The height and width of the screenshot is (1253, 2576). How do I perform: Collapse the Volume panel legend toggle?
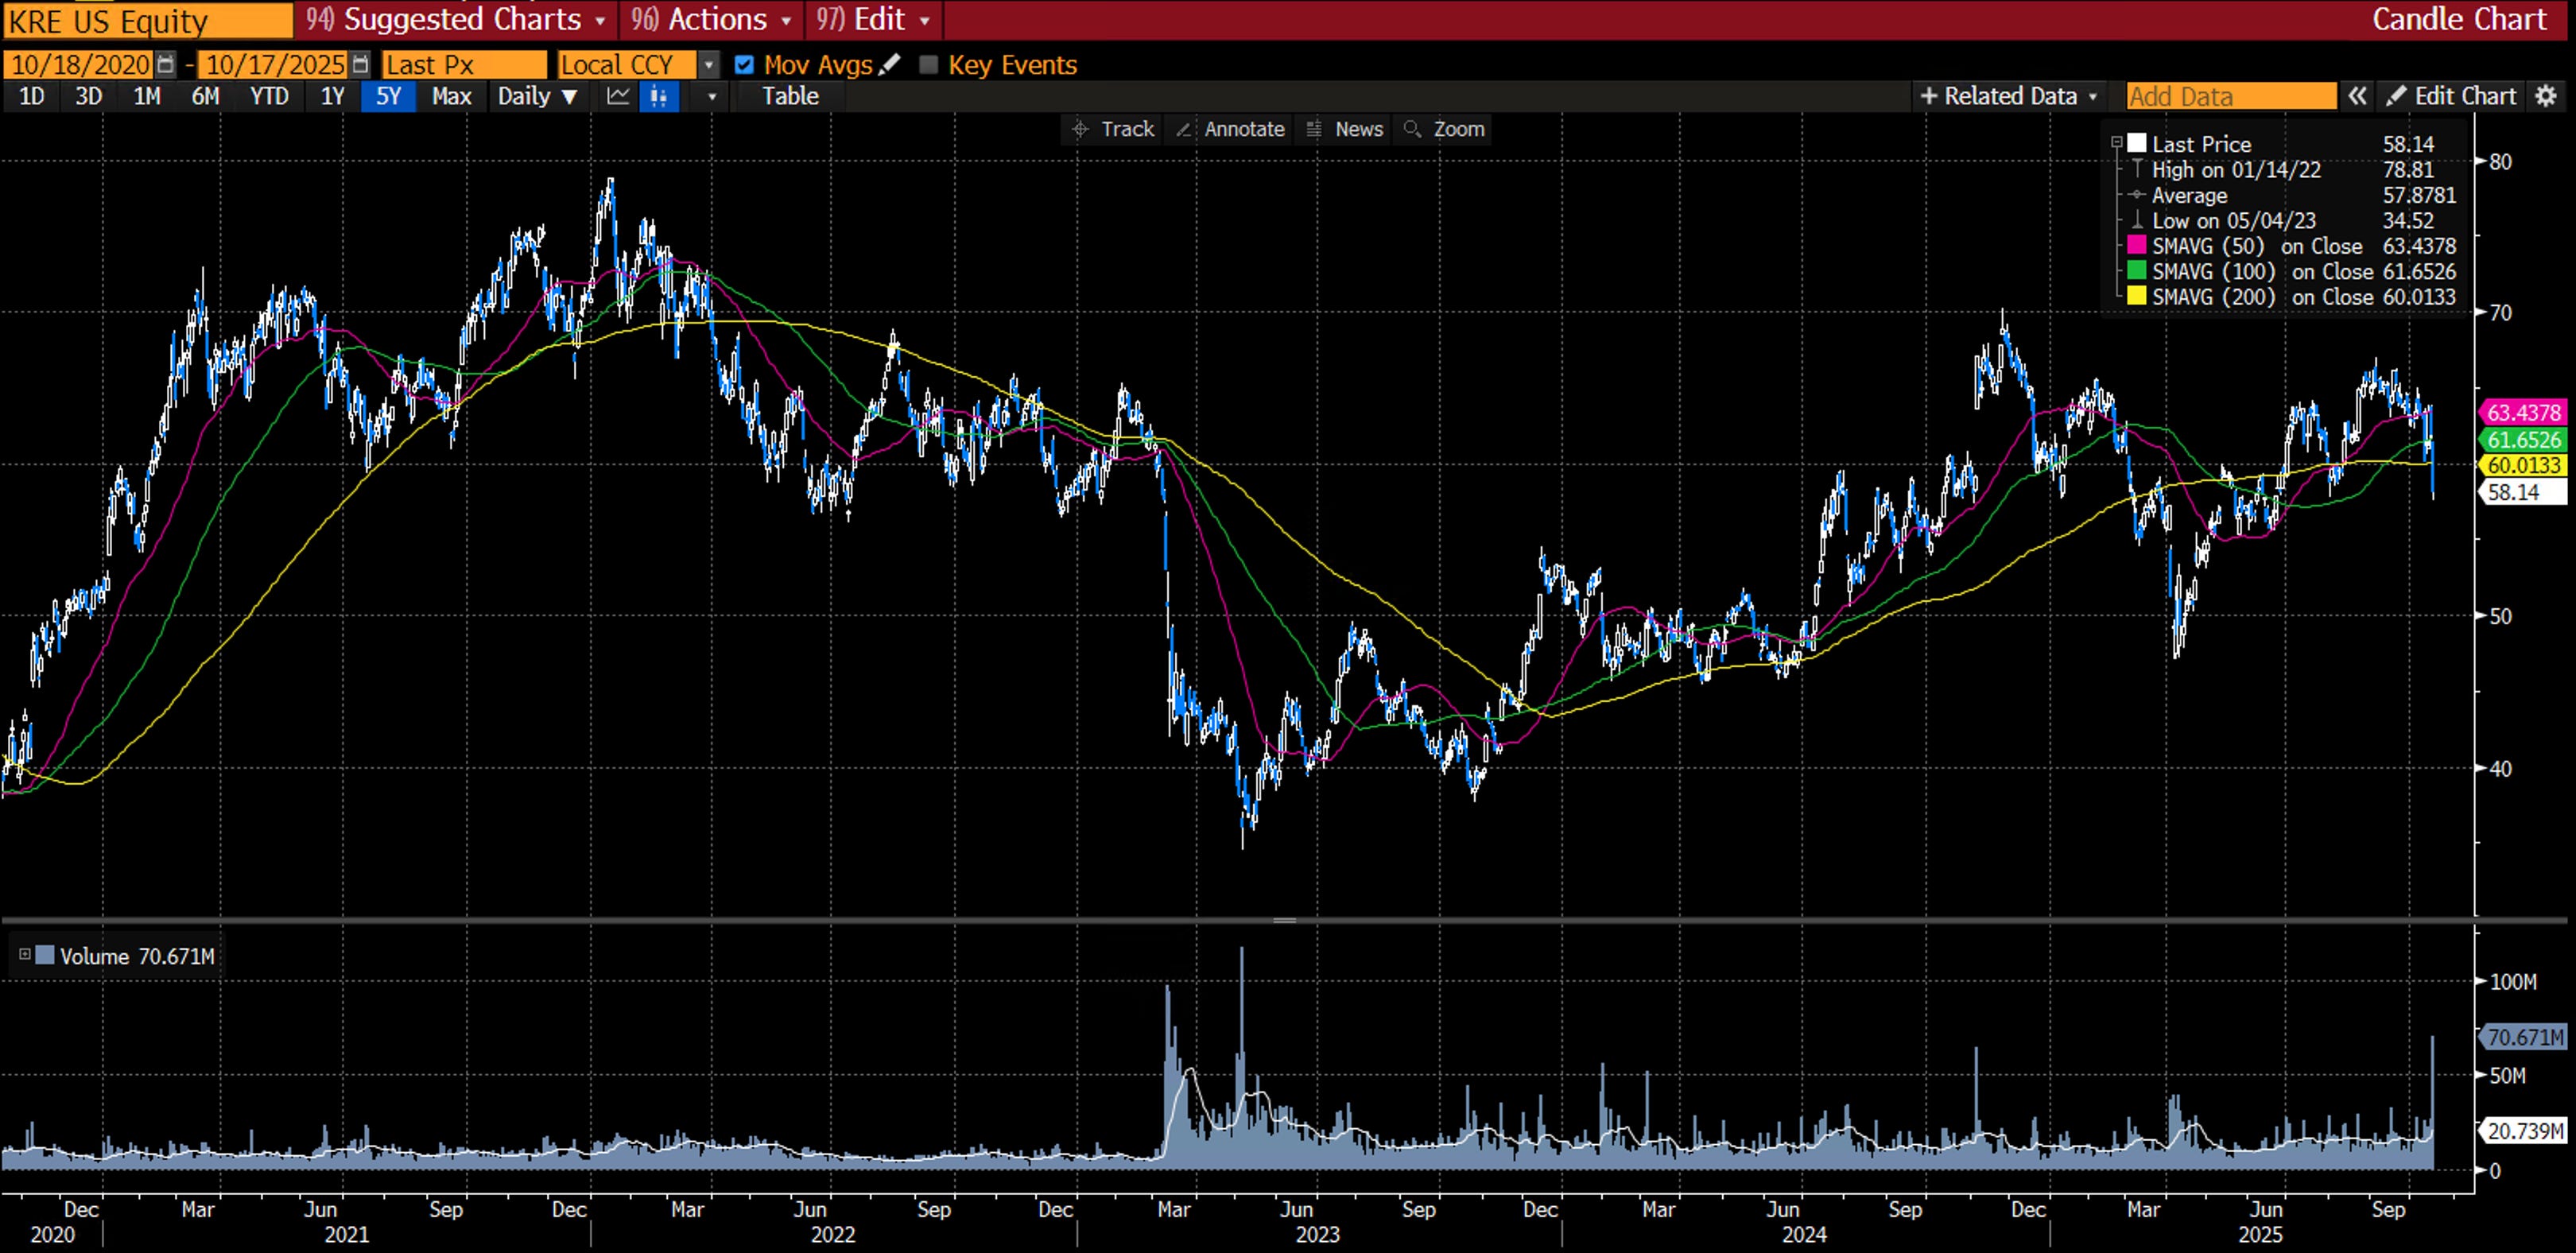pyautogui.click(x=25, y=955)
